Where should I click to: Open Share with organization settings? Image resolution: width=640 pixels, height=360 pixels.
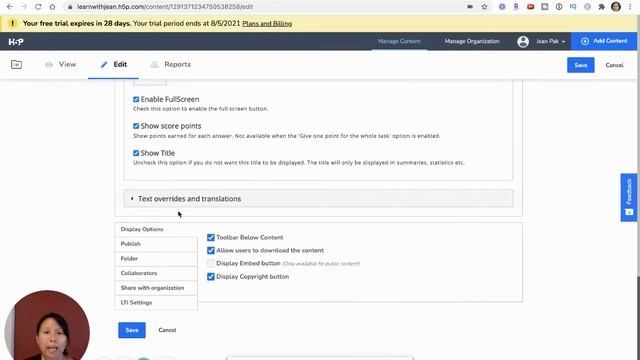pyautogui.click(x=156, y=288)
